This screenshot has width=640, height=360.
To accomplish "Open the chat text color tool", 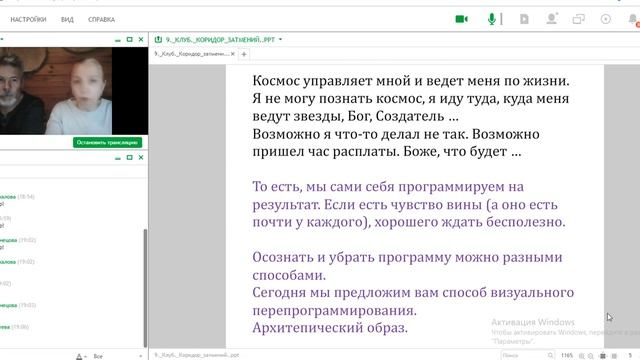I will 80,356.
